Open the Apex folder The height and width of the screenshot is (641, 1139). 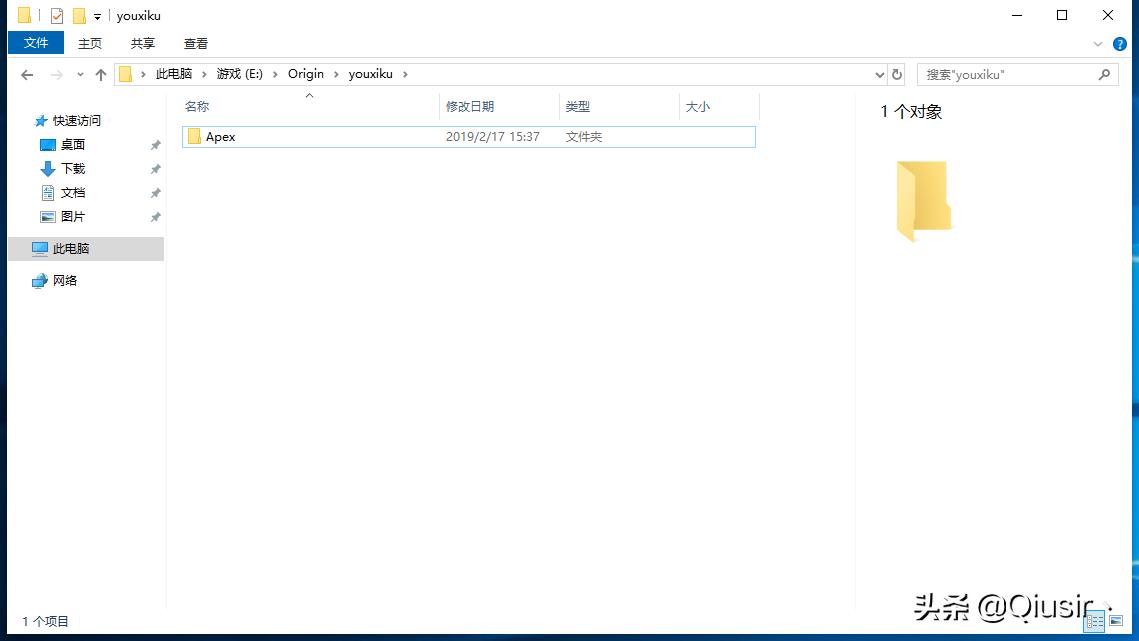[x=221, y=137]
